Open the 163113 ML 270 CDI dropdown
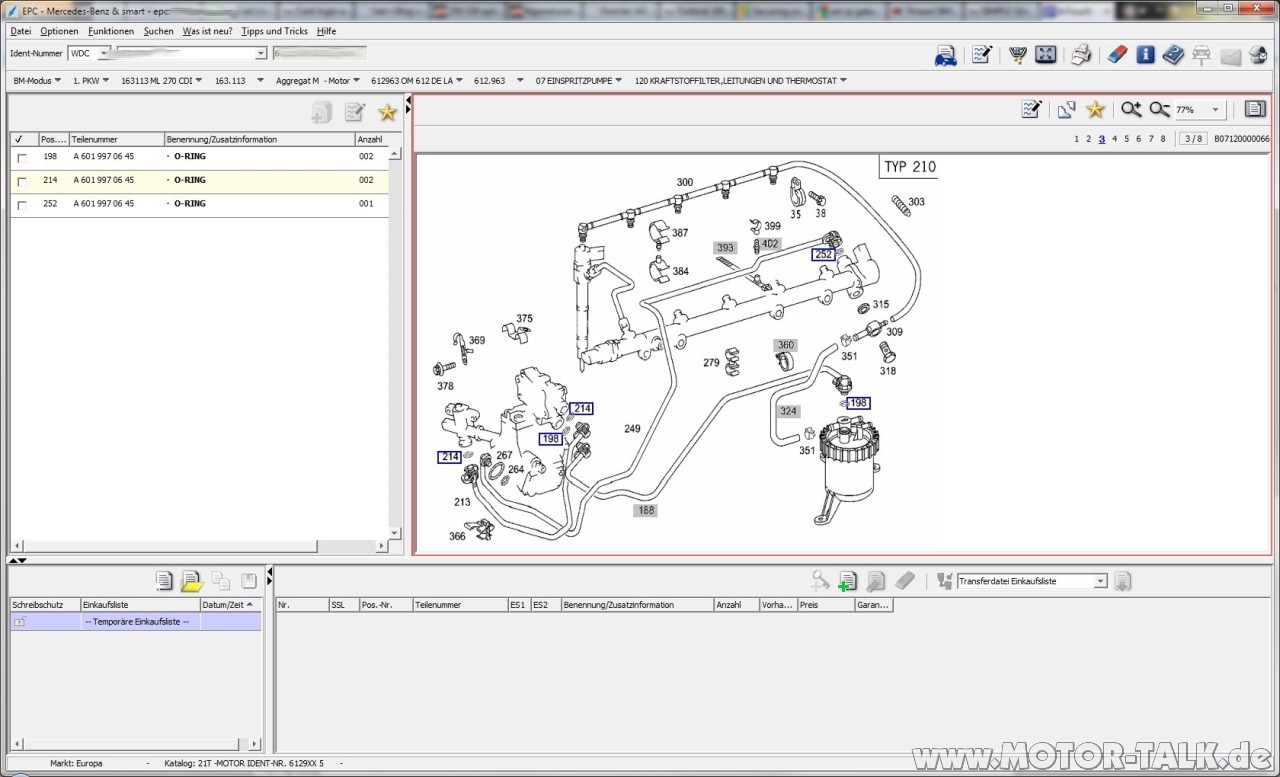This screenshot has width=1280, height=777. 161,80
